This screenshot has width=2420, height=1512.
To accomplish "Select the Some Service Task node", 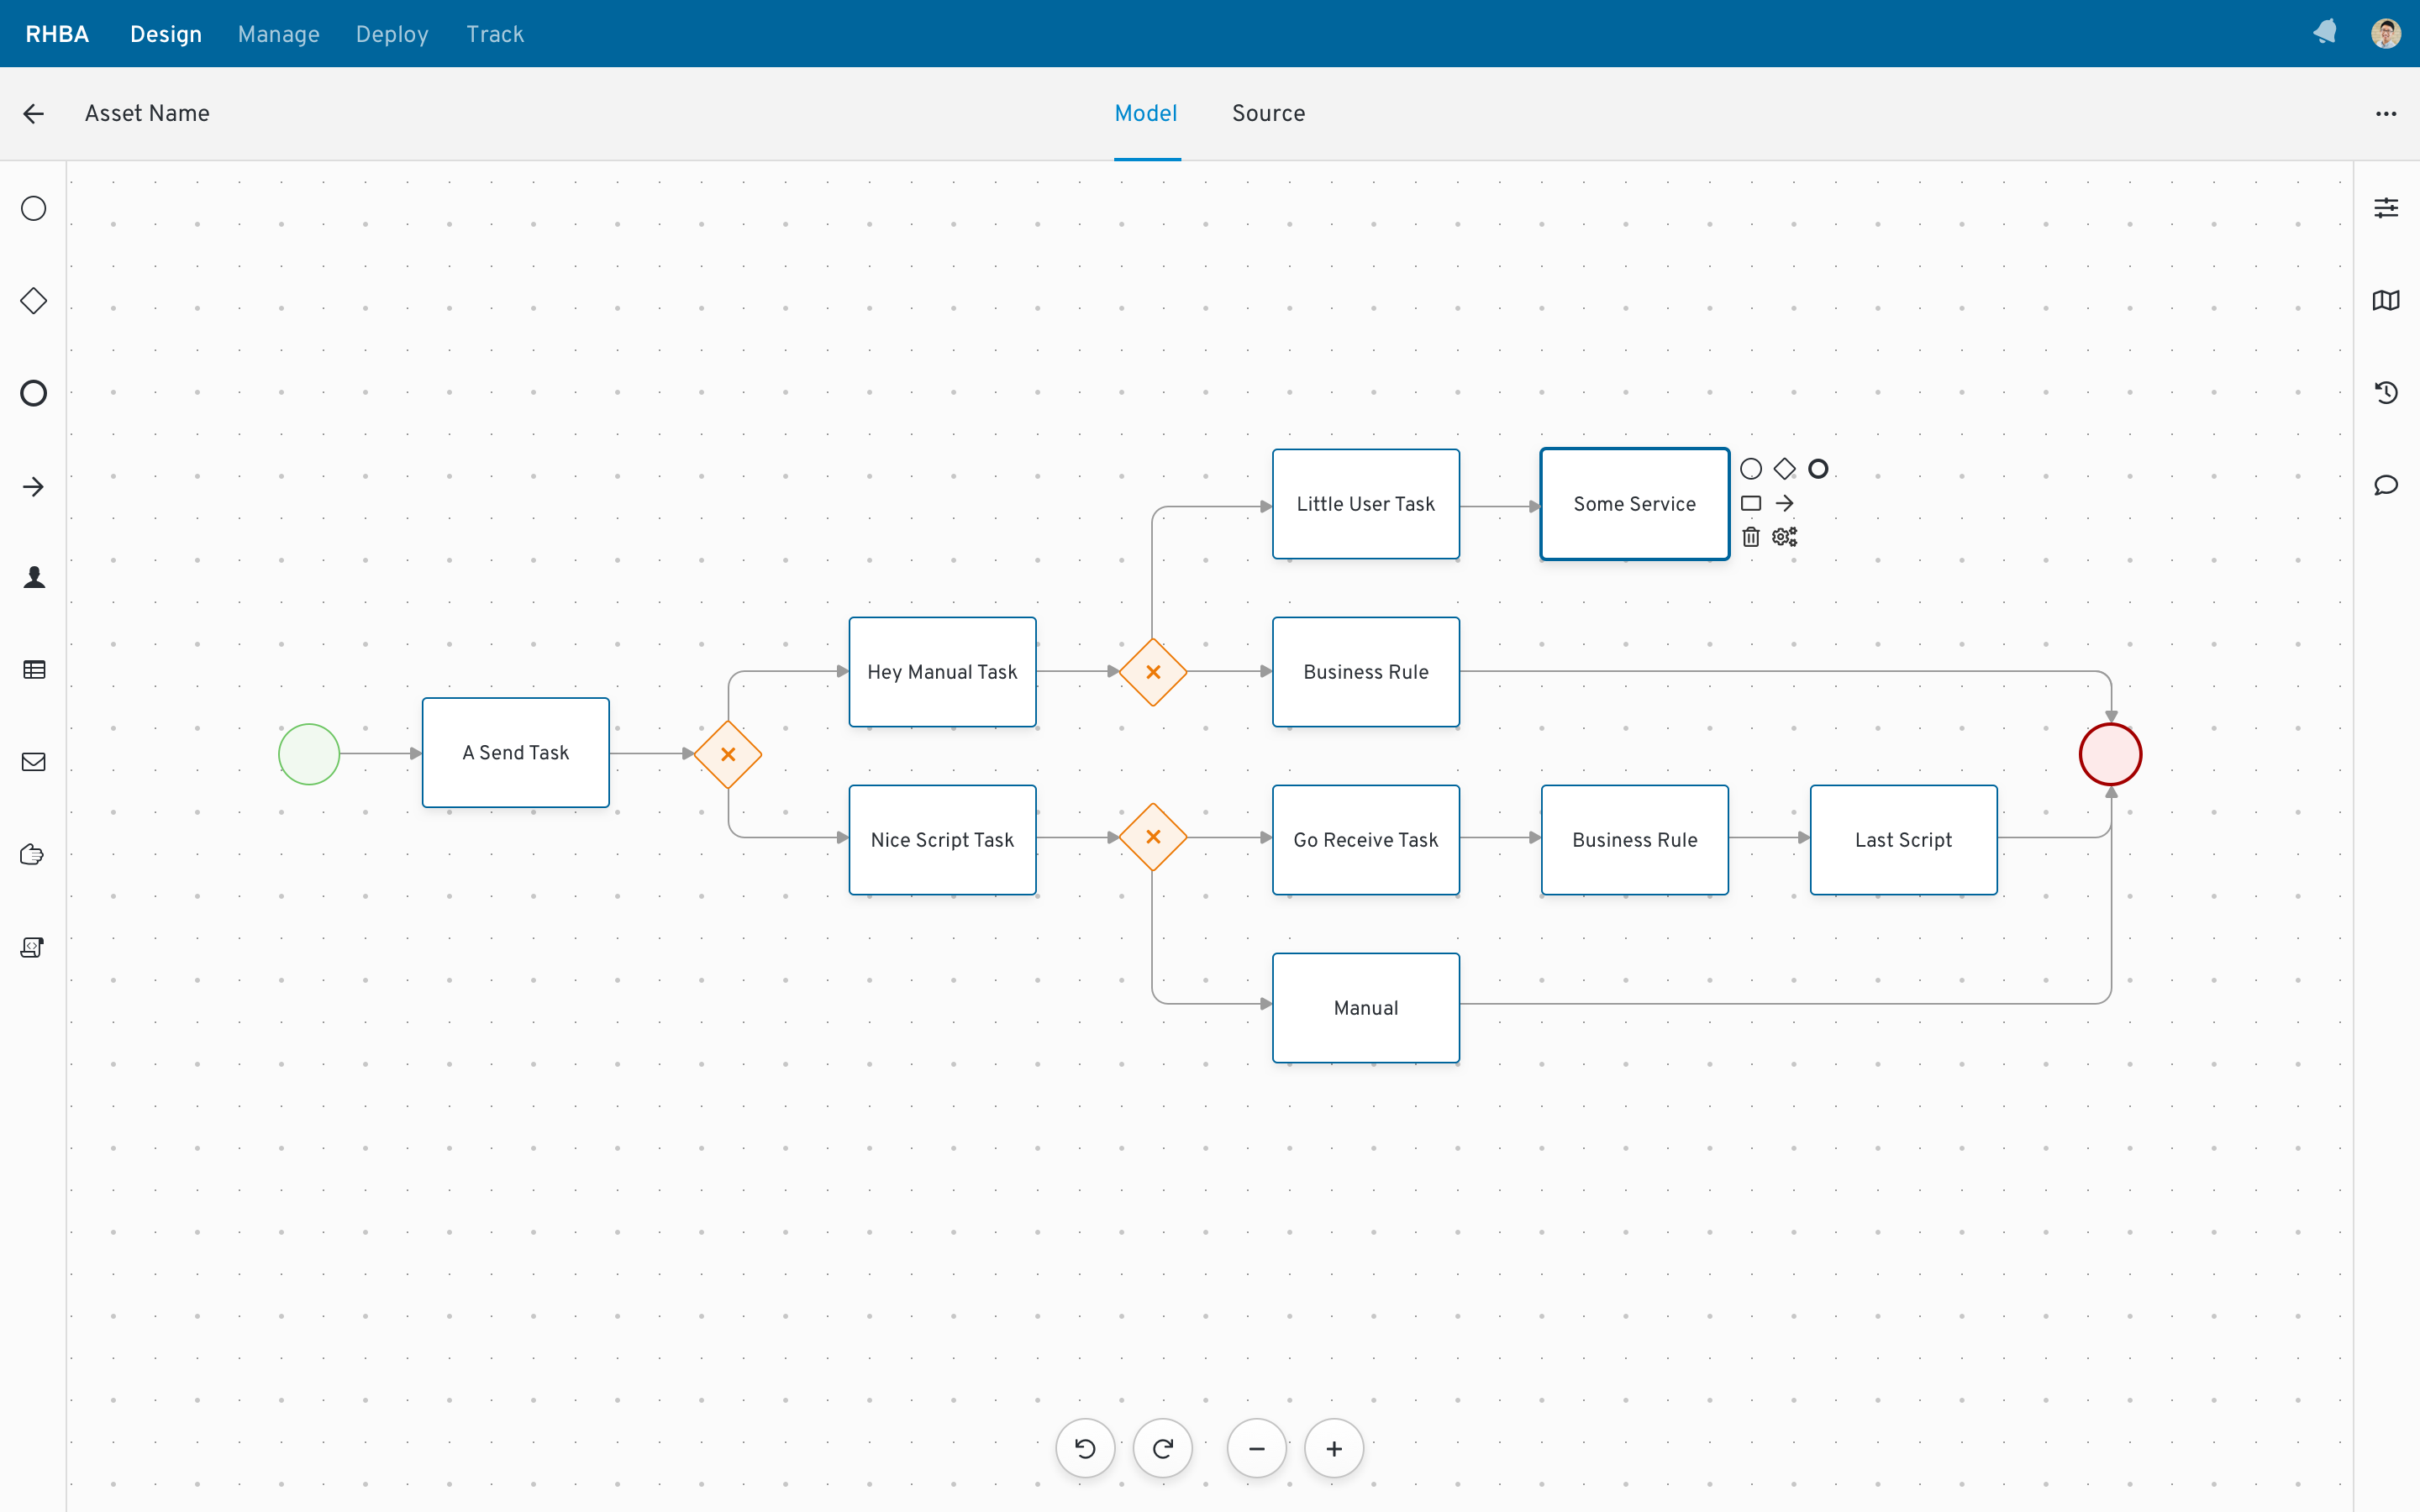I will (1634, 503).
